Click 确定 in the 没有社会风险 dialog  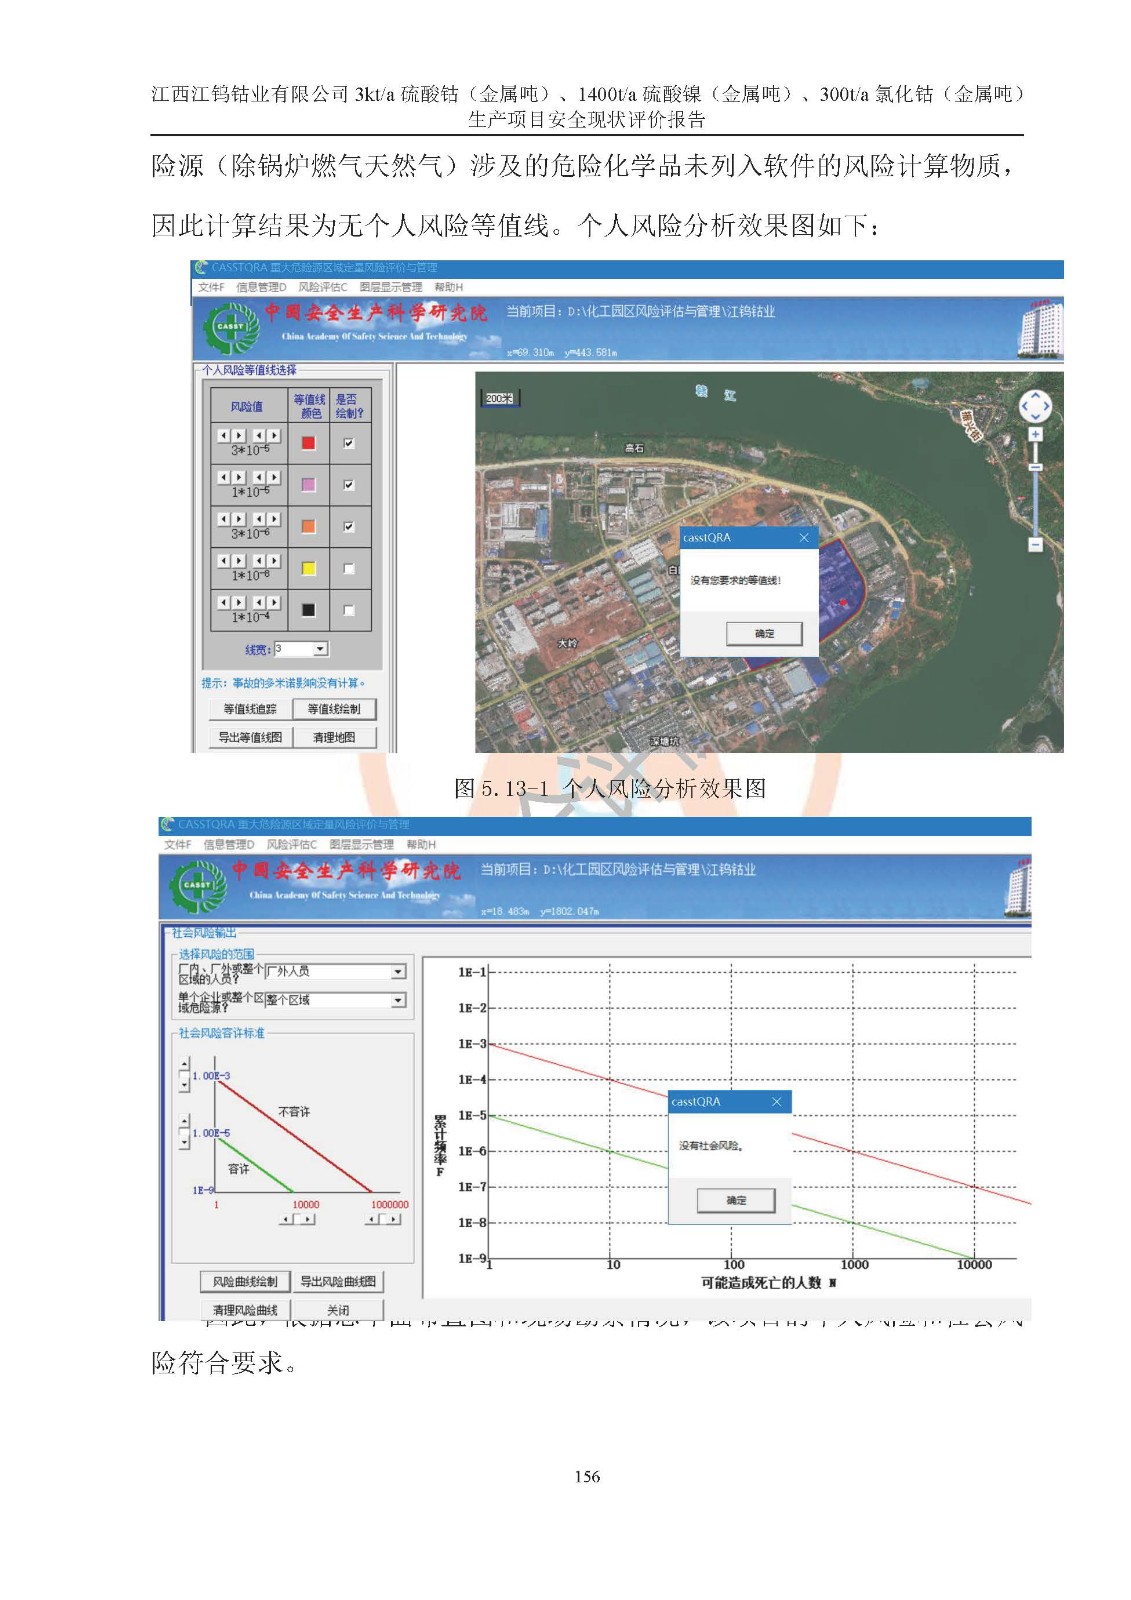(x=736, y=1200)
